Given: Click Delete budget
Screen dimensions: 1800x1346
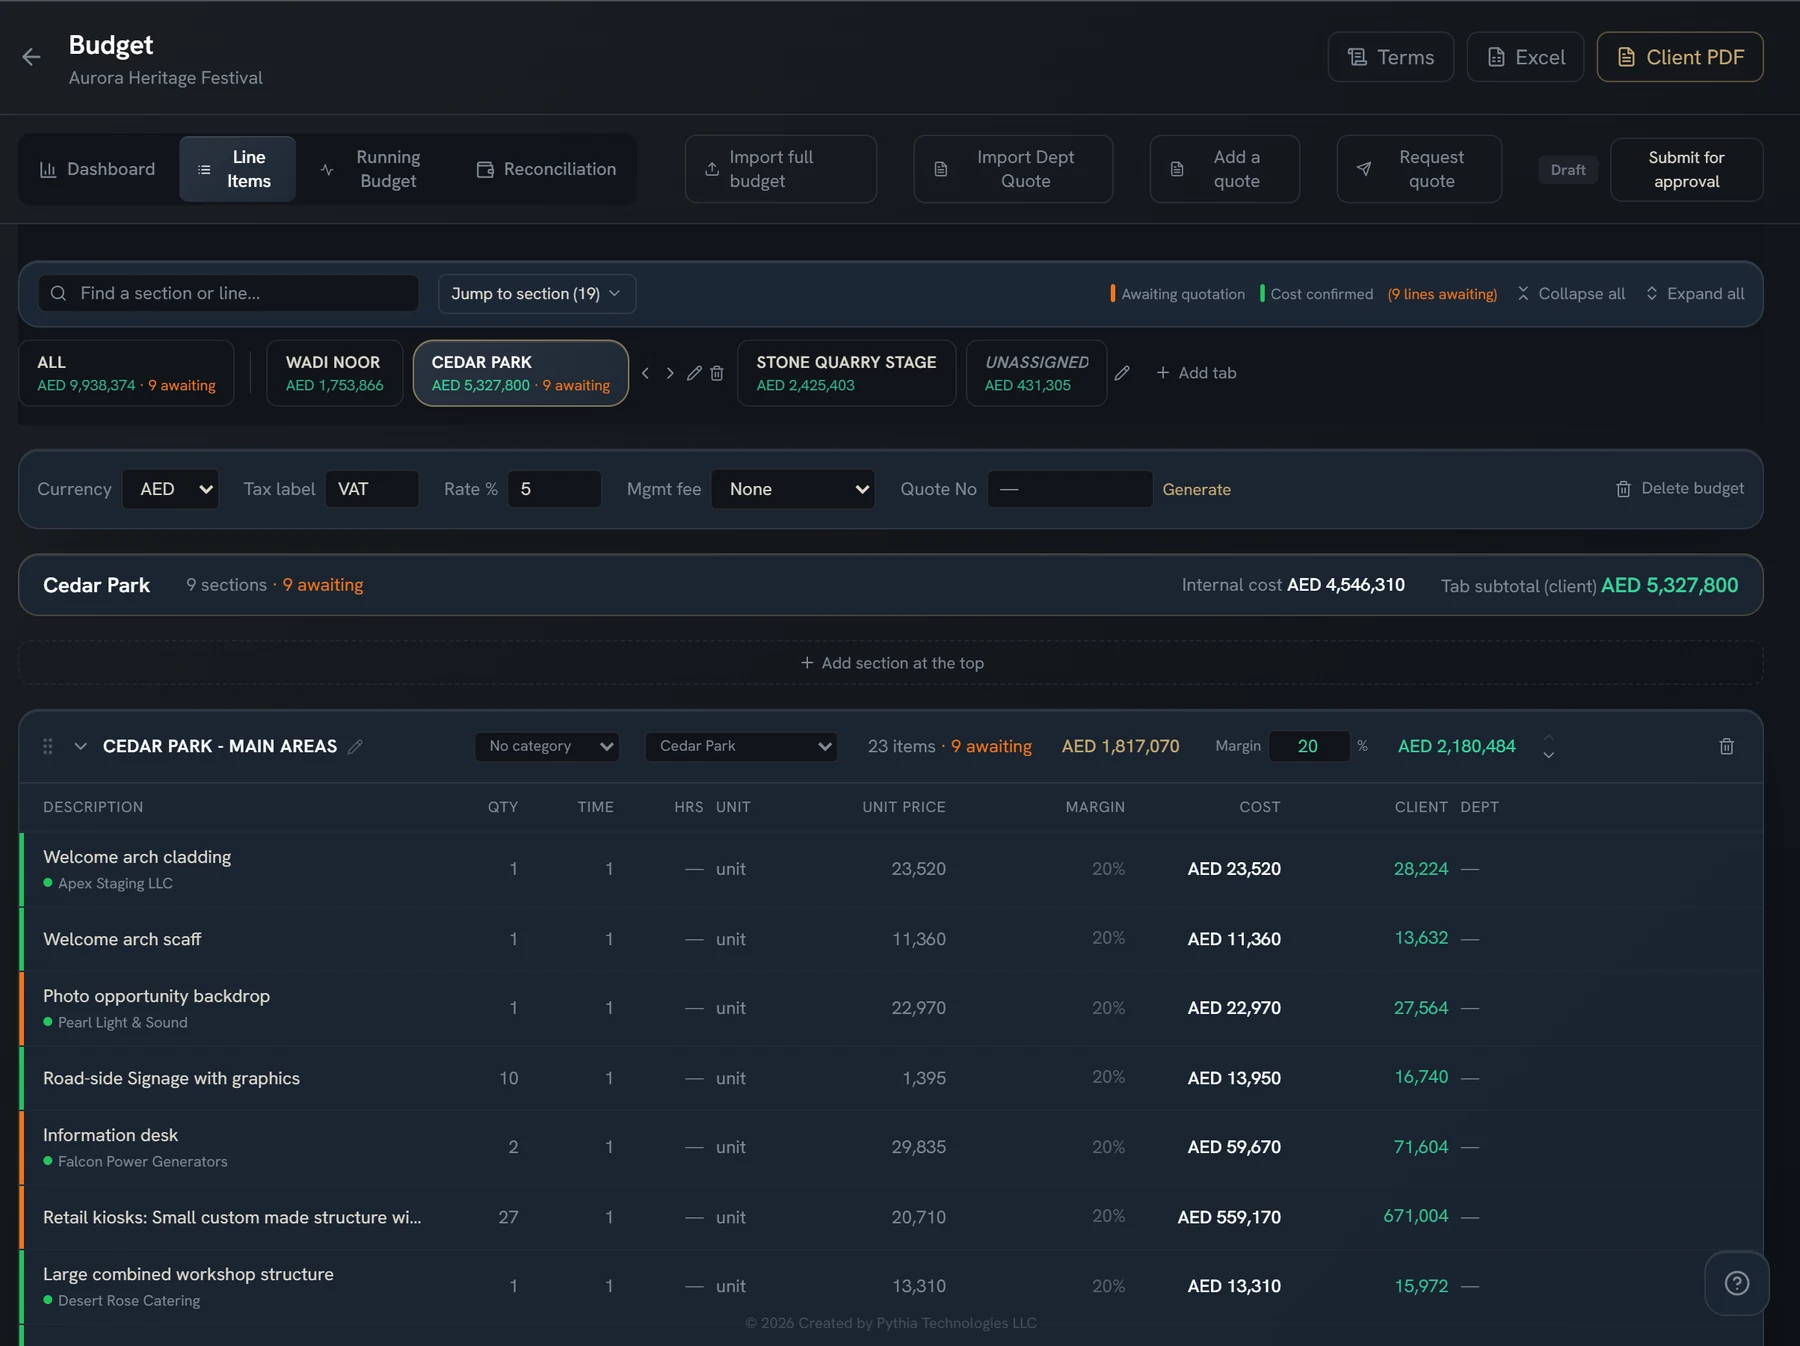Looking at the screenshot, I should tap(1680, 488).
